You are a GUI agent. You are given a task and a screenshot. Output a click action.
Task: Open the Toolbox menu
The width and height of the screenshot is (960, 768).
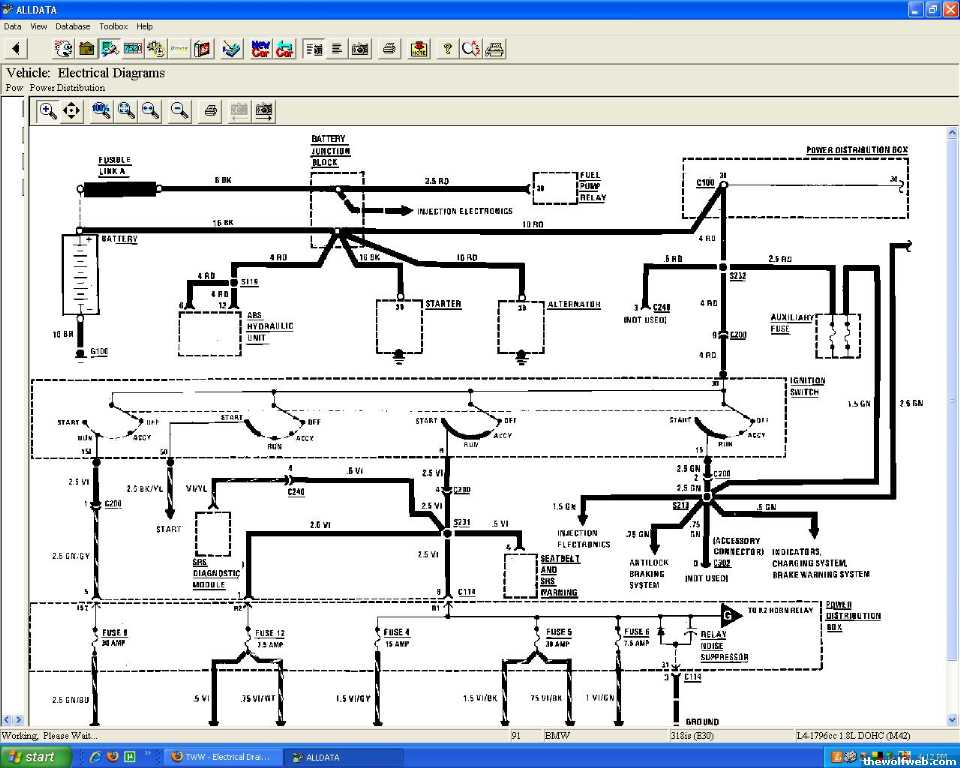[x=113, y=26]
